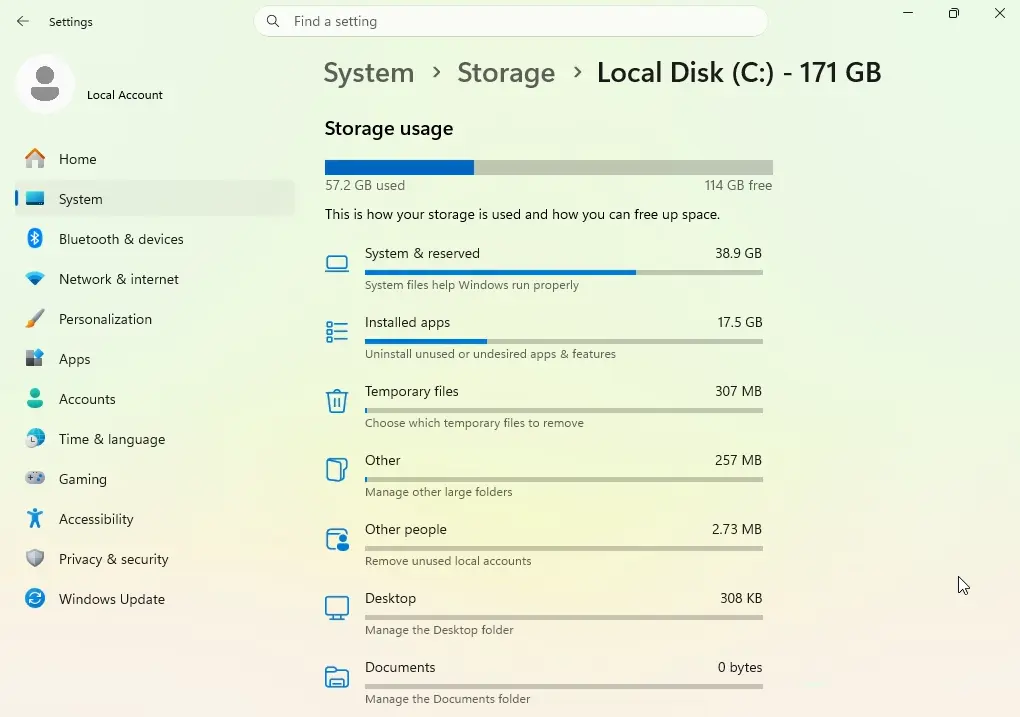Click the search magnifier icon

[273, 21]
